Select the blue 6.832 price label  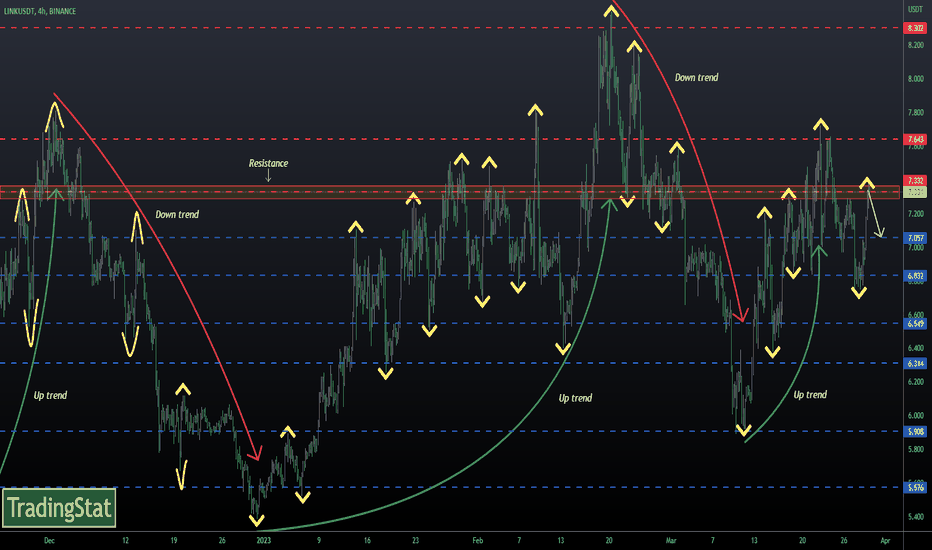click(x=915, y=276)
